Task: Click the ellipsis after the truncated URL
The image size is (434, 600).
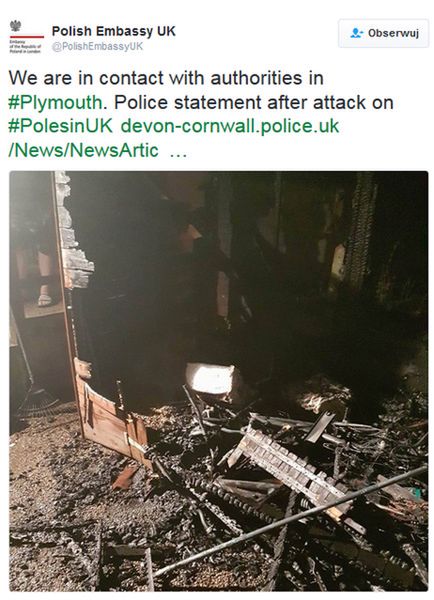Action: click(x=178, y=154)
